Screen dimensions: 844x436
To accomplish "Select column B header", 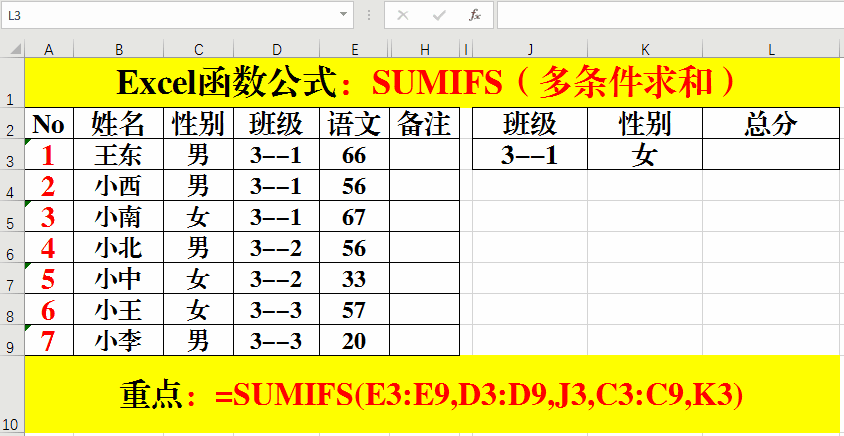I will pyautogui.click(x=118, y=50).
